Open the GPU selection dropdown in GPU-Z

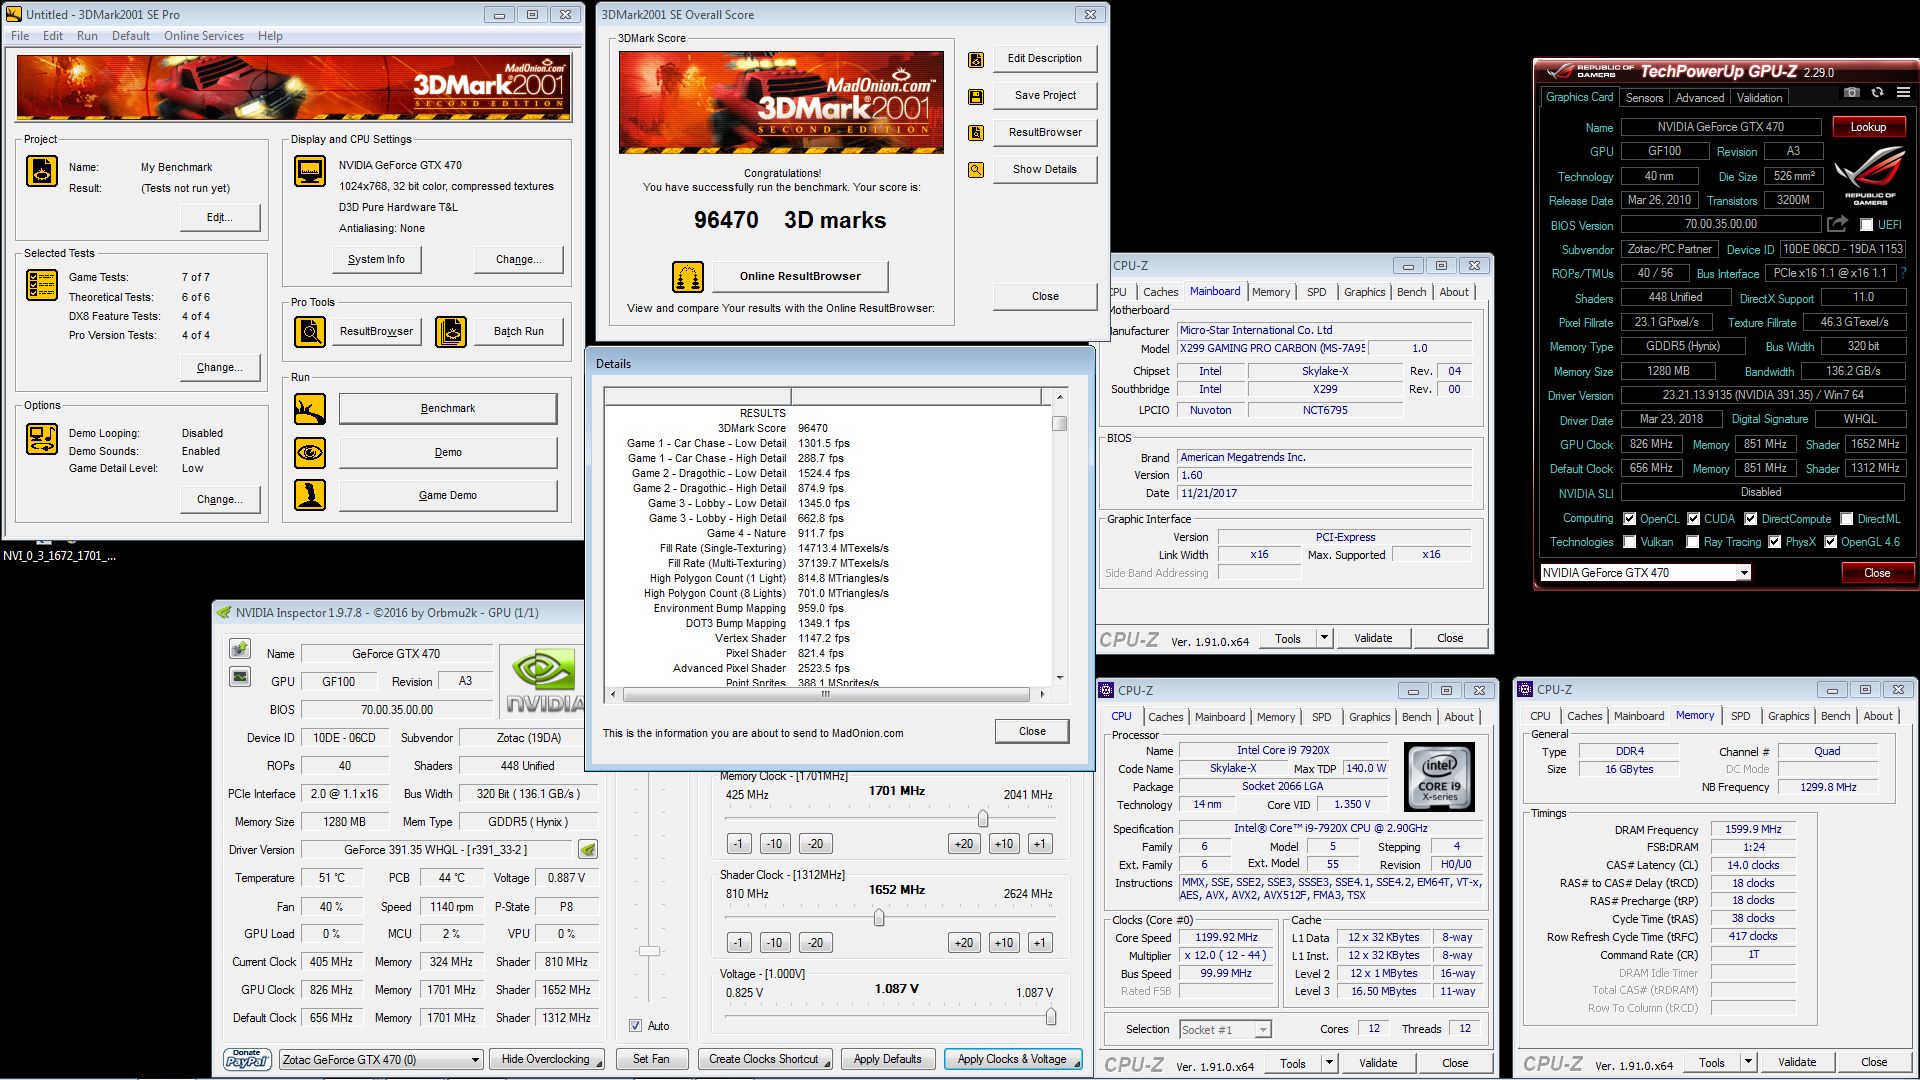1645,573
